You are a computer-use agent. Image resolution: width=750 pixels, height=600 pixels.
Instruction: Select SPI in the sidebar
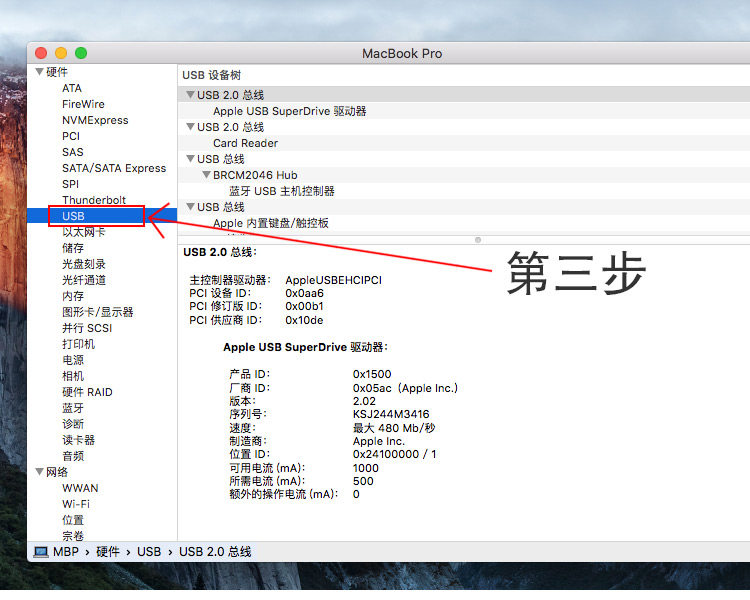point(70,184)
